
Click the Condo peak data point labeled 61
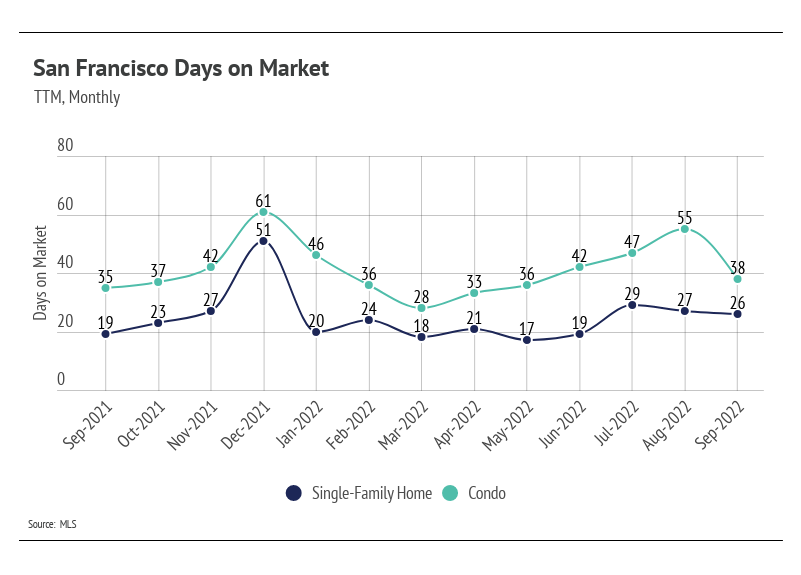click(263, 212)
